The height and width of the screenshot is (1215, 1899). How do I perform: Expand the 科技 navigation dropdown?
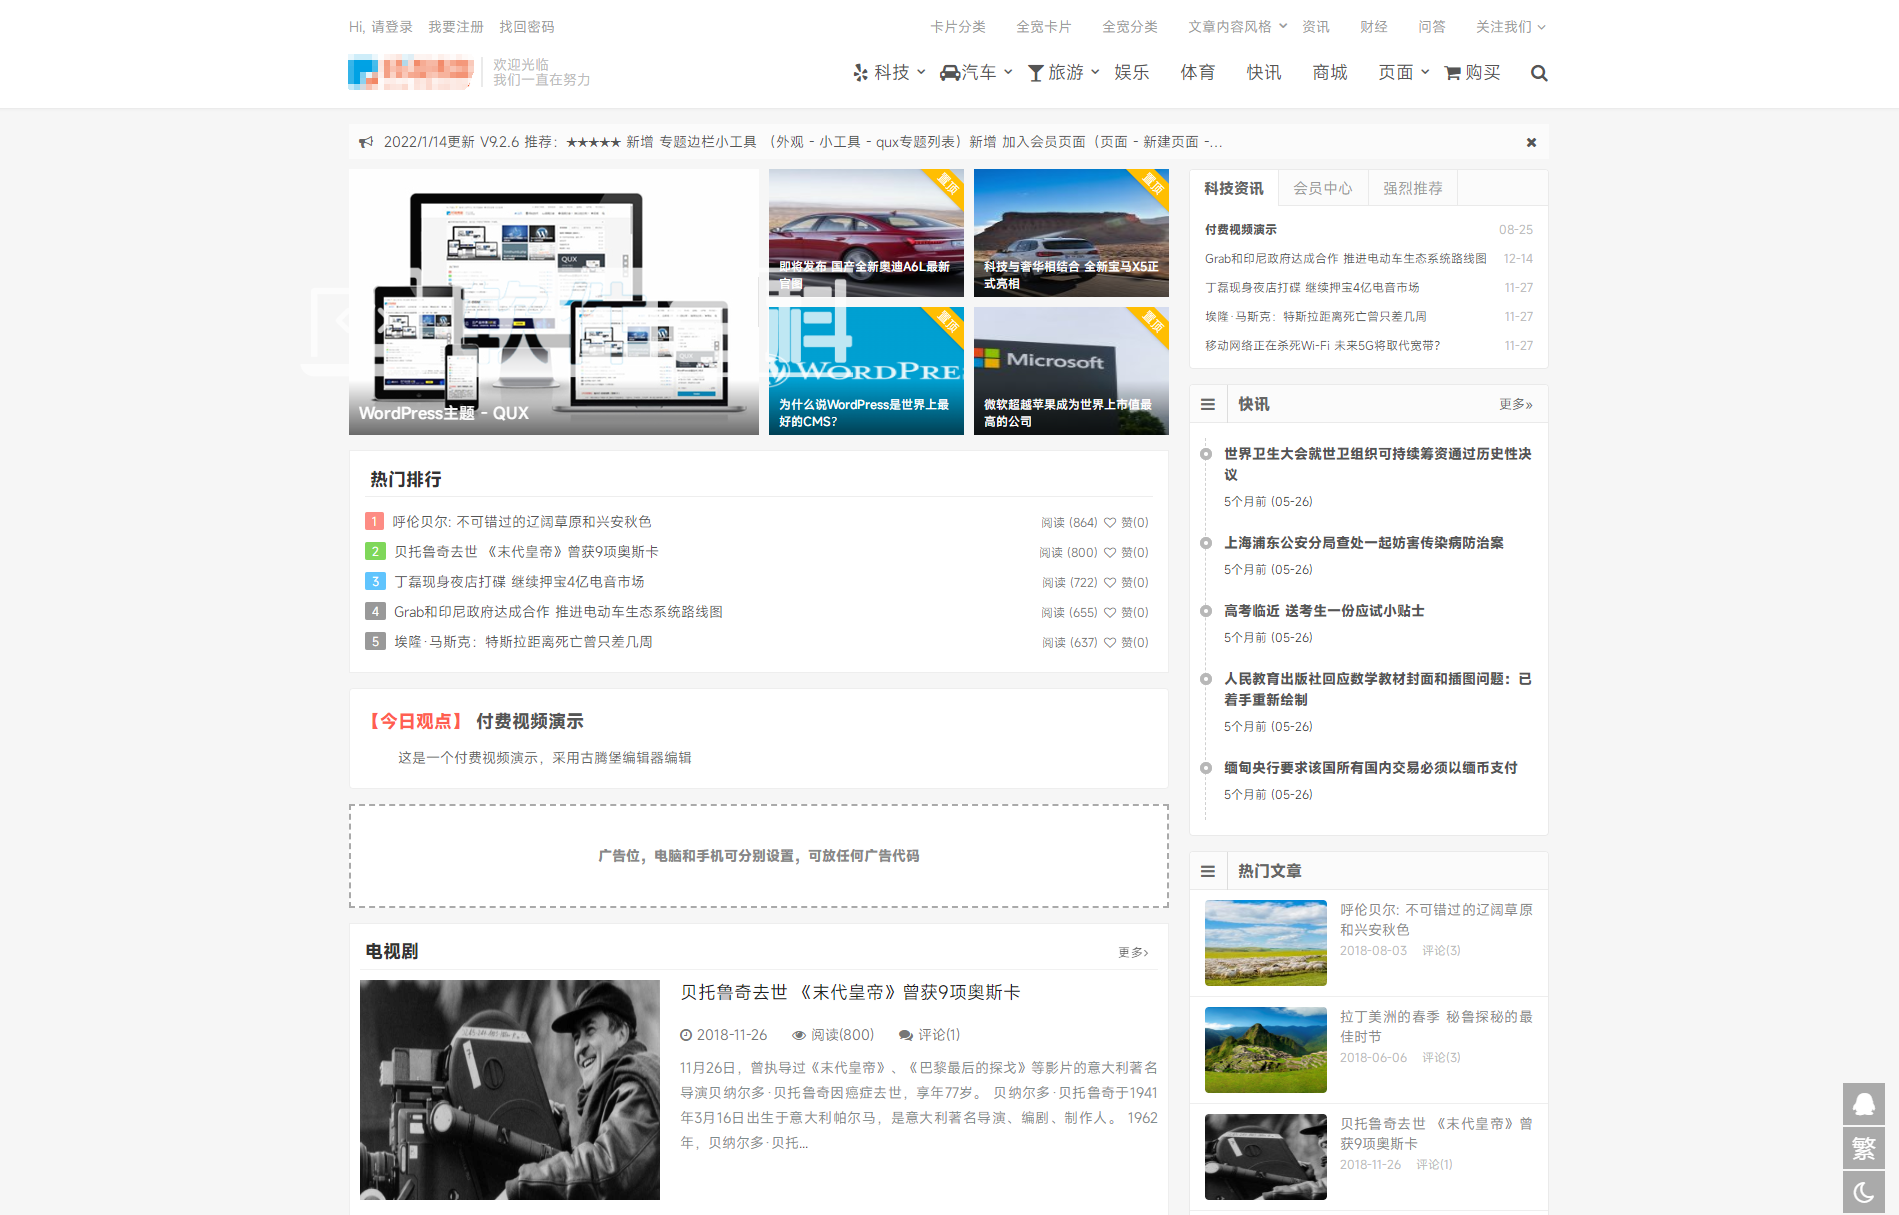click(x=890, y=73)
